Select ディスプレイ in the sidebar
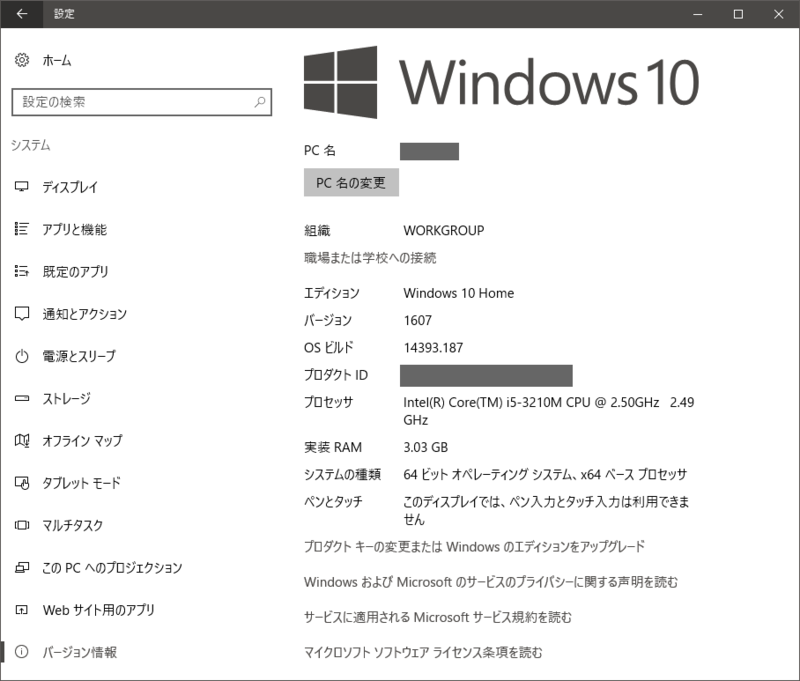Screen dimensions: 800x681 tap(69, 187)
